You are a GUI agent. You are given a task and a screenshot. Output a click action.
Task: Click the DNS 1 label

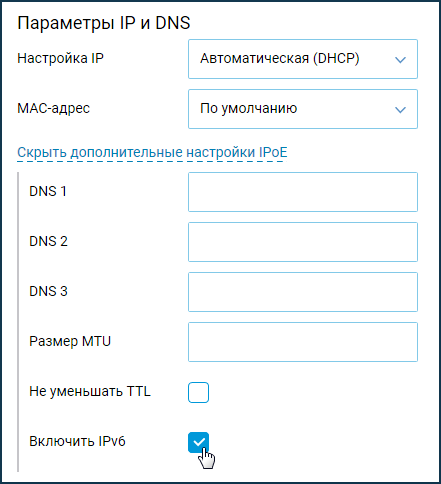(48, 191)
